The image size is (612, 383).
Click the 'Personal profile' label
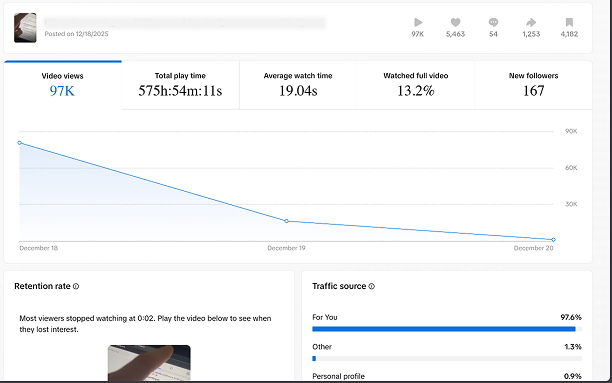coord(338,376)
